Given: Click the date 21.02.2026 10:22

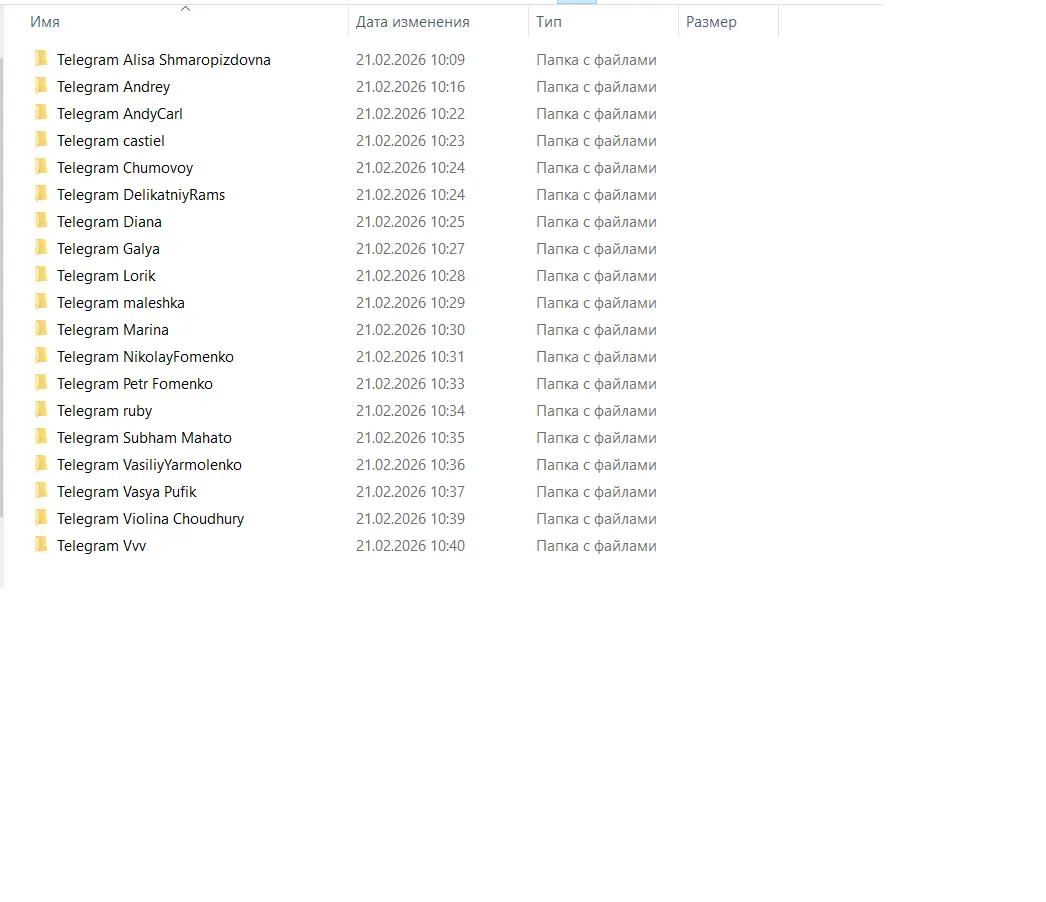Looking at the screenshot, I should pos(410,114).
